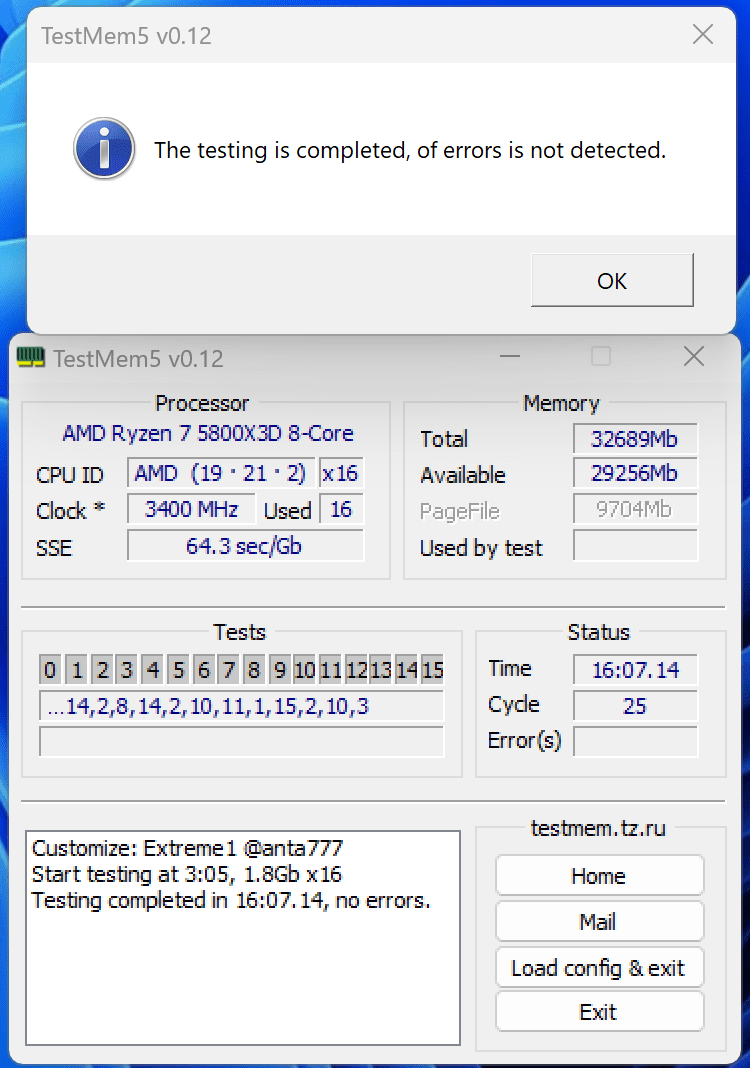
Task: Click Load config & exit
Action: (599, 967)
